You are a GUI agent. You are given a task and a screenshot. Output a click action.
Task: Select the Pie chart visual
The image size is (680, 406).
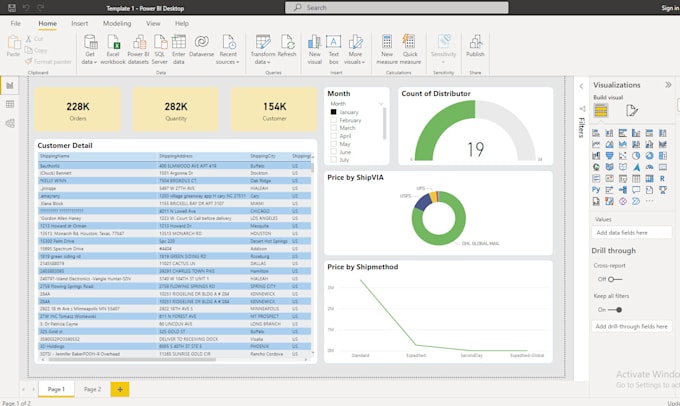[x=636, y=156]
